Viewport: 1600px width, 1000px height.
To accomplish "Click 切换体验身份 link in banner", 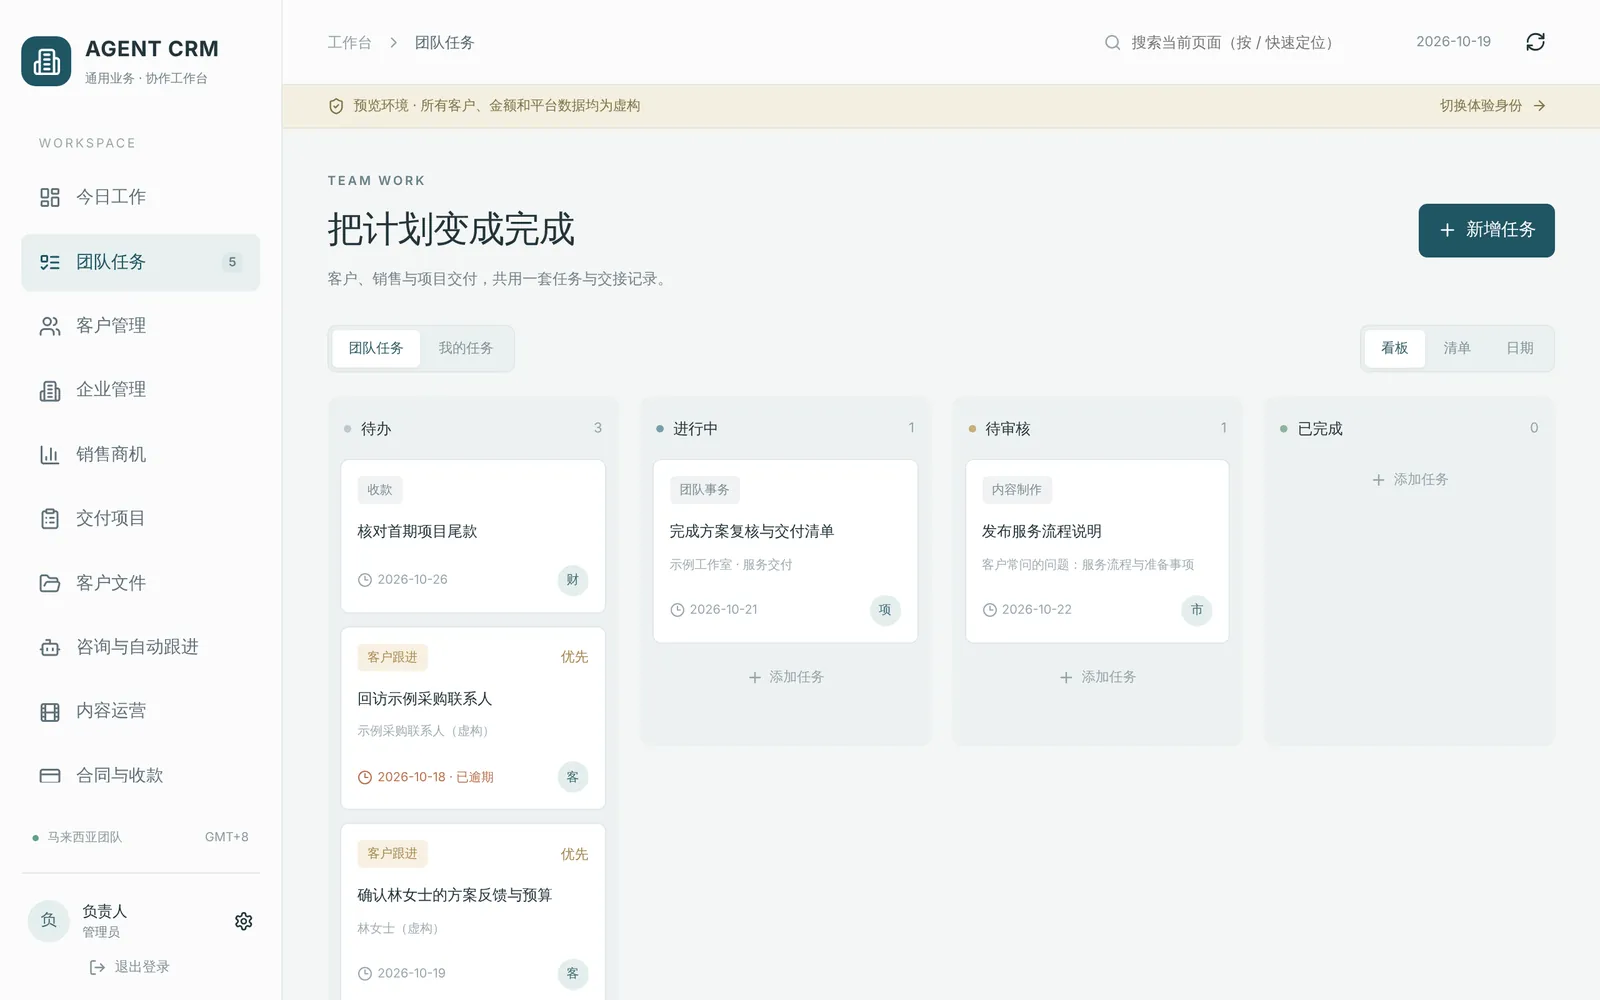I will click(x=1492, y=106).
